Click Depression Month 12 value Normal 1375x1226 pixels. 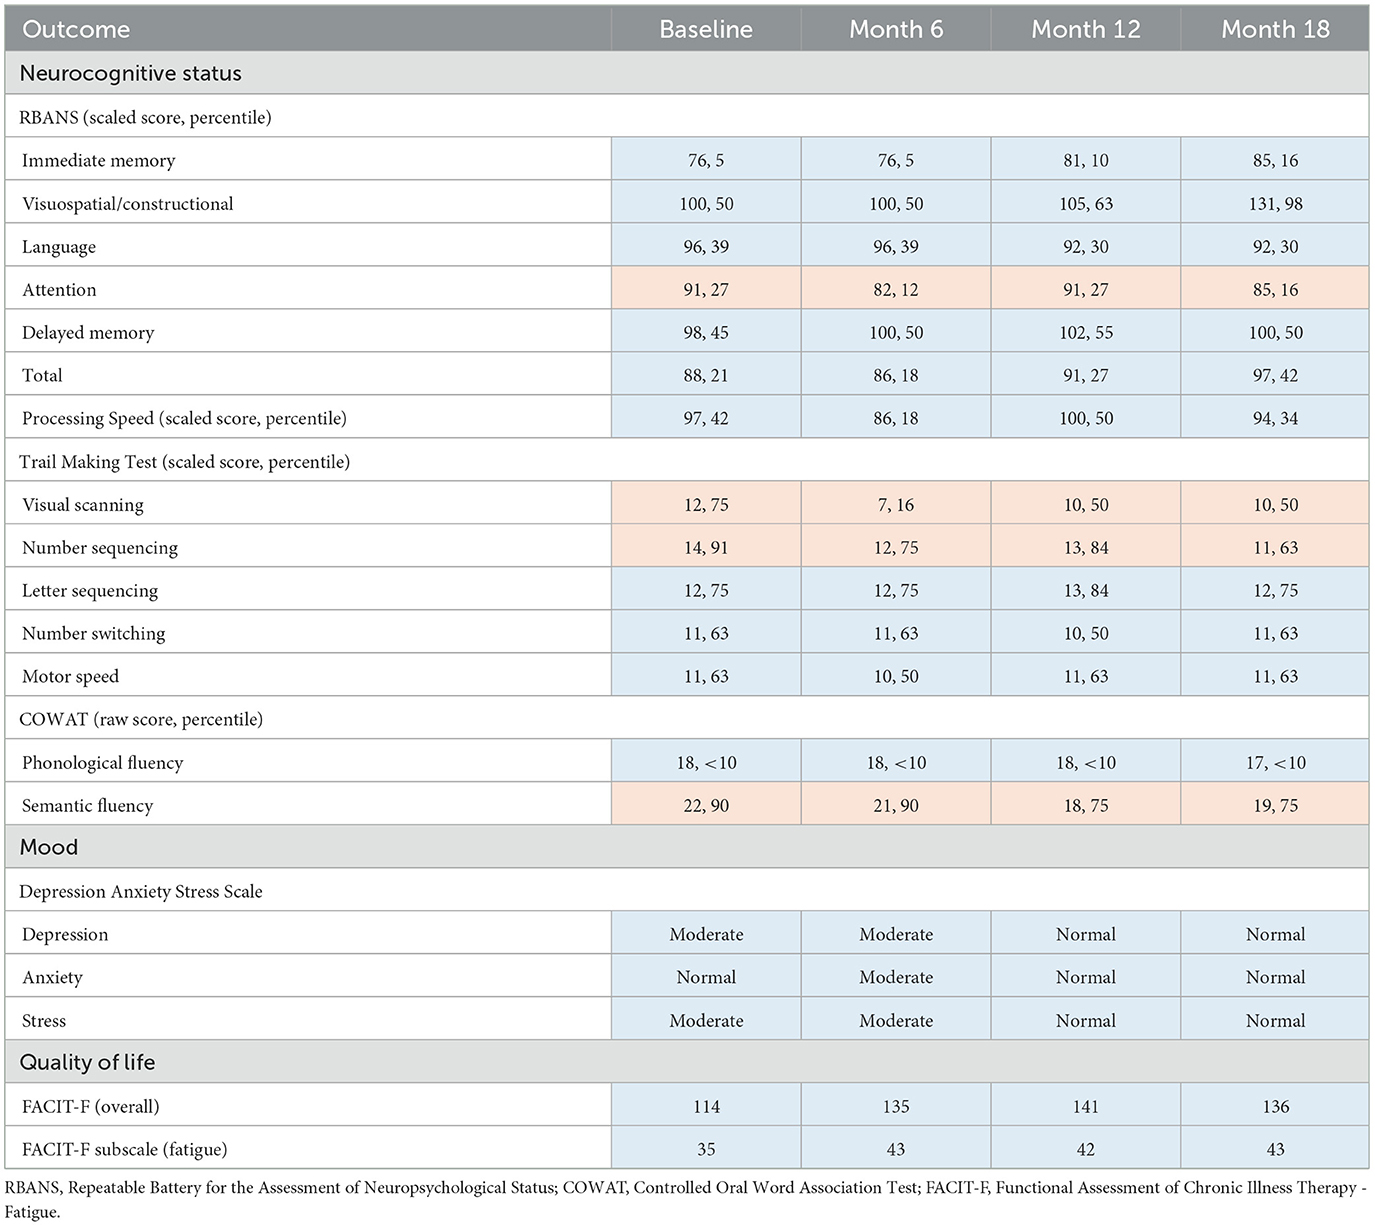1086,935
